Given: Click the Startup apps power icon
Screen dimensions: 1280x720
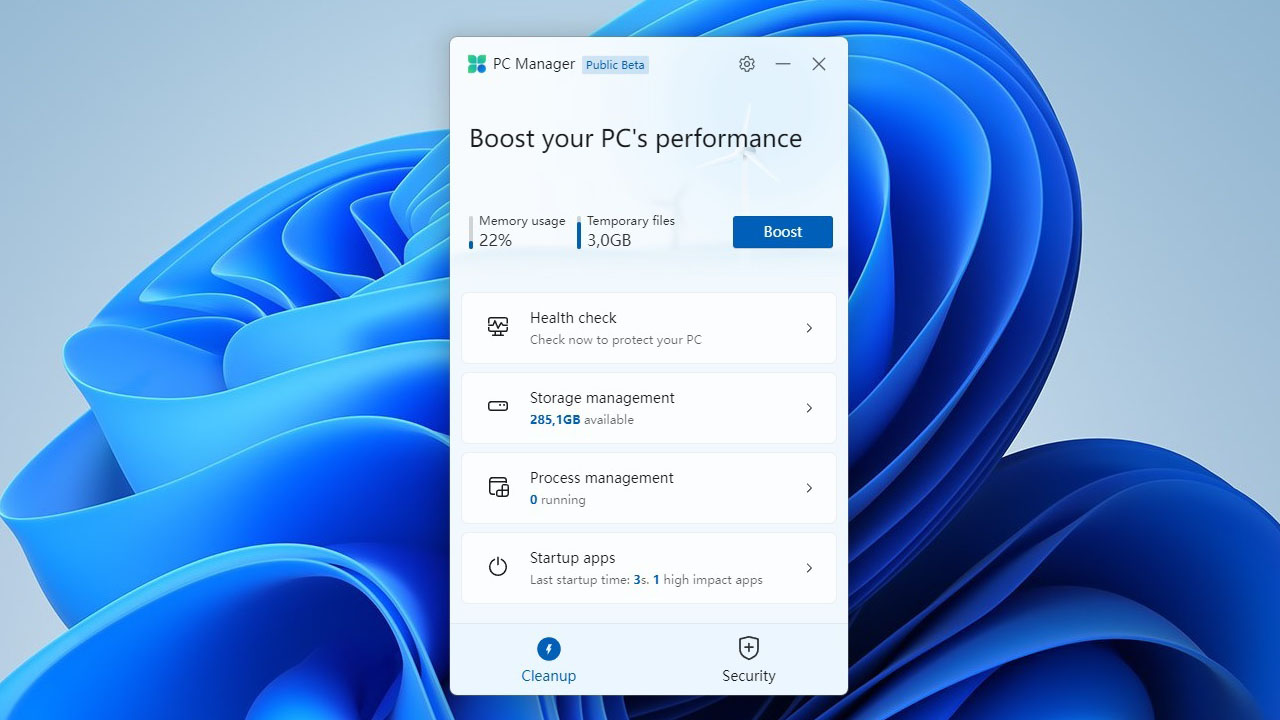Looking at the screenshot, I should (498, 567).
